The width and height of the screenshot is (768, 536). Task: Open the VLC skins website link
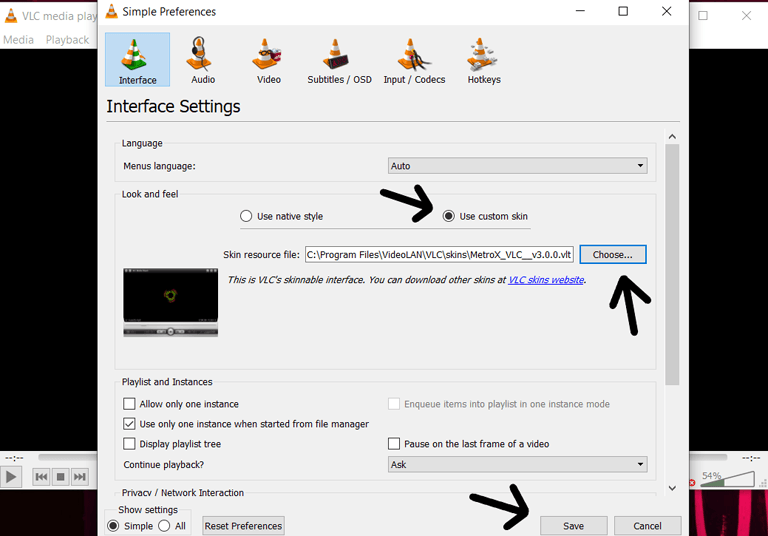(546, 280)
